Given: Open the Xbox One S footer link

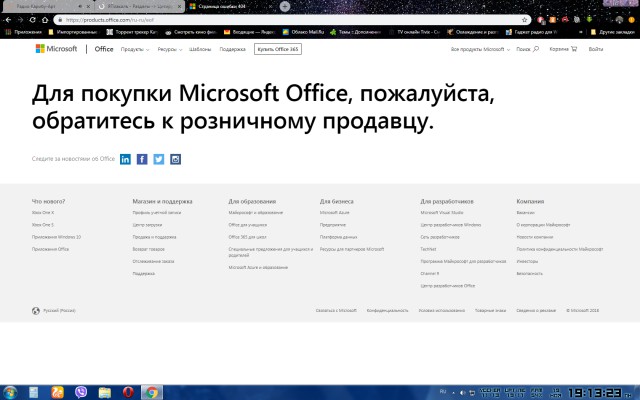Looking at the screenshot, I should (x=43, y=225).
